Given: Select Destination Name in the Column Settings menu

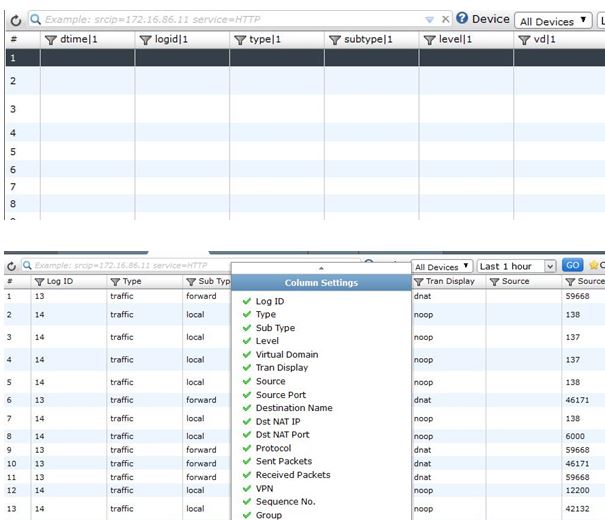Looking at the screenshot, I should pos(294,408).
